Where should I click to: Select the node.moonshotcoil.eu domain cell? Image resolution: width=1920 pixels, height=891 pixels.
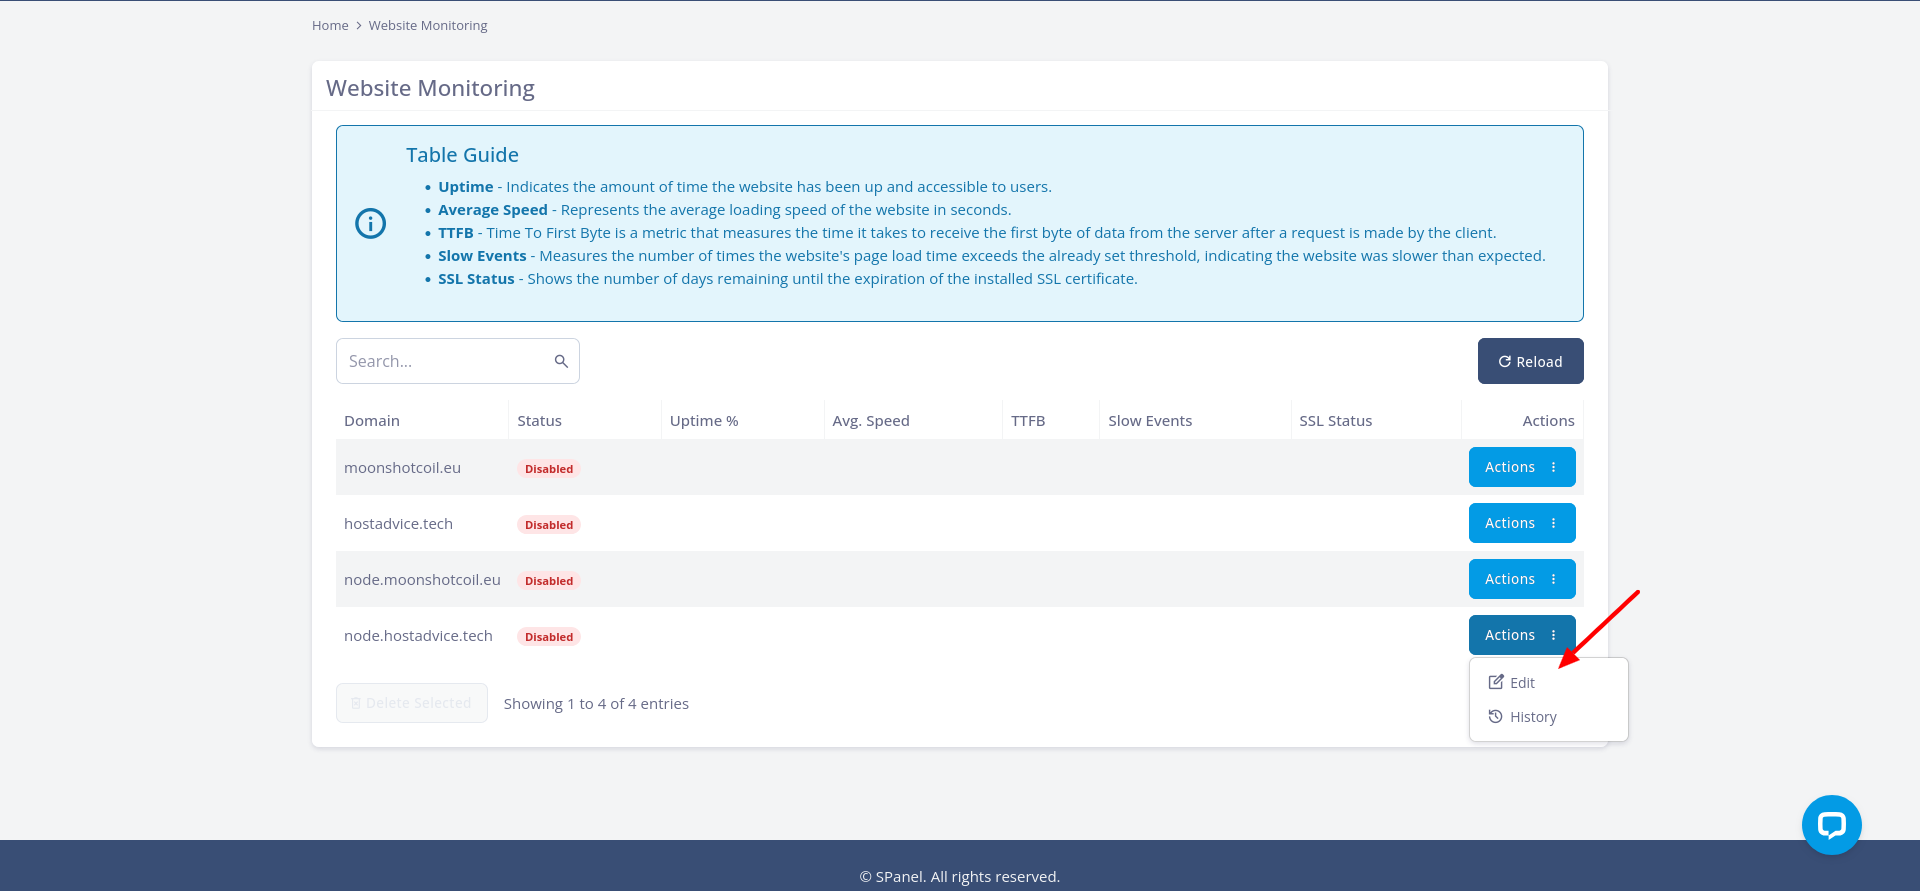(422, 579)
